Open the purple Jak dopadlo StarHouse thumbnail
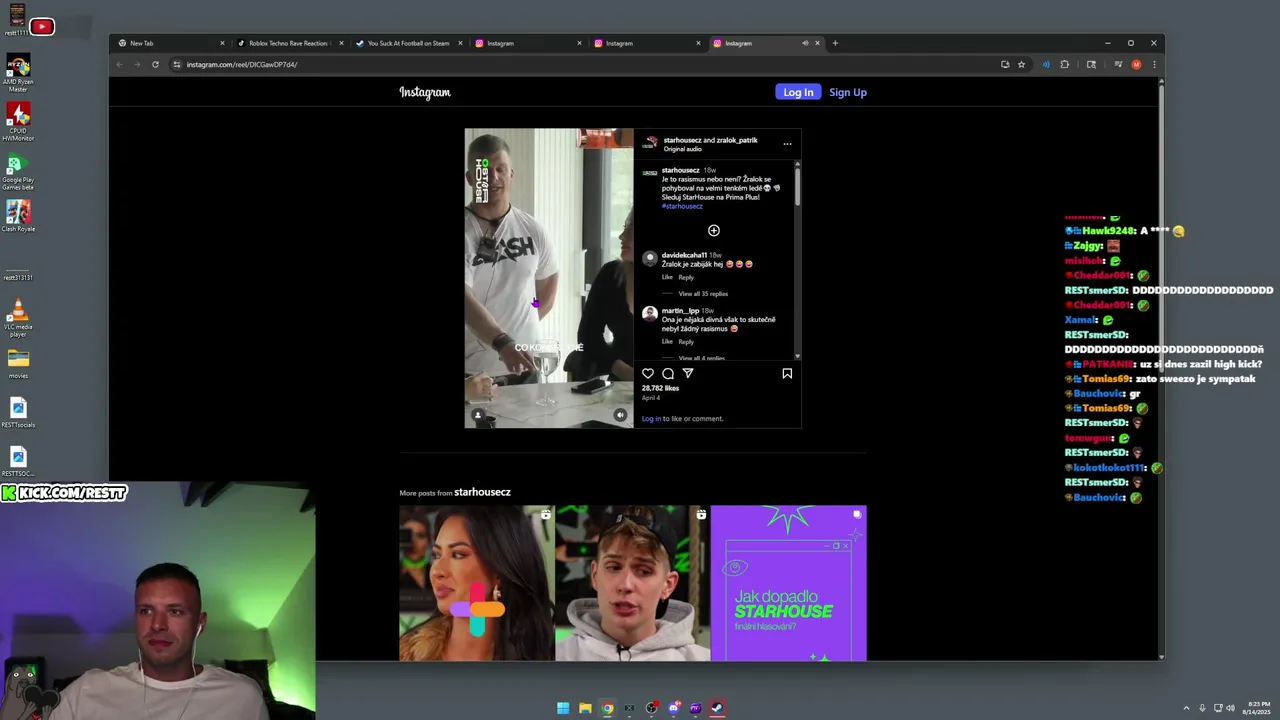 [789, 583]
